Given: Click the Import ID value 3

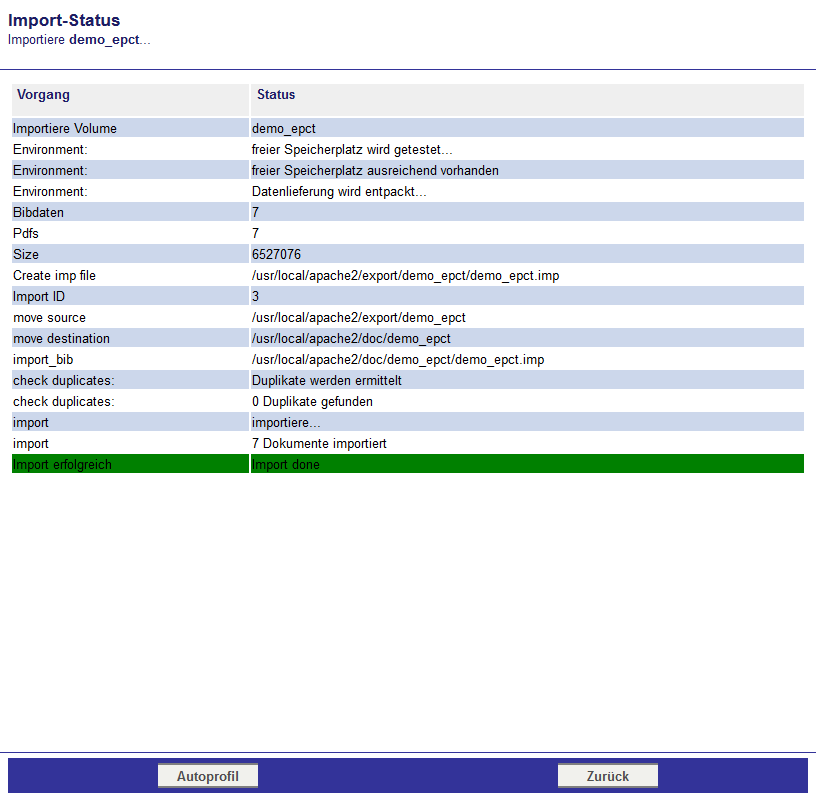Looking at the screenshot, I should tap(256, 296).
